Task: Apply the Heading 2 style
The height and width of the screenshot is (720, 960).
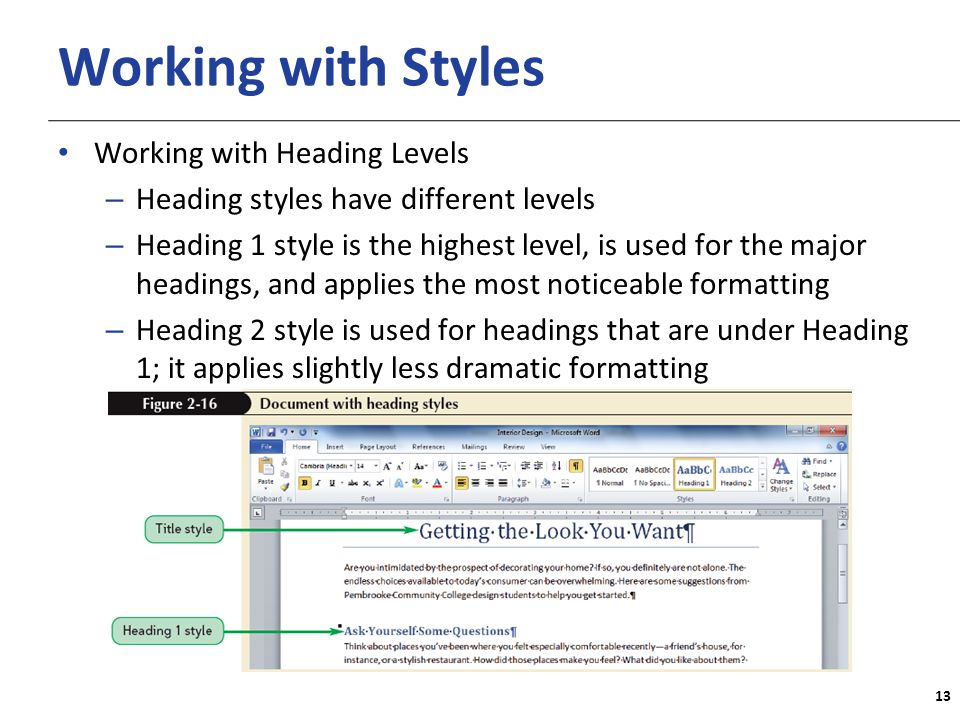Action: [737, 475]
